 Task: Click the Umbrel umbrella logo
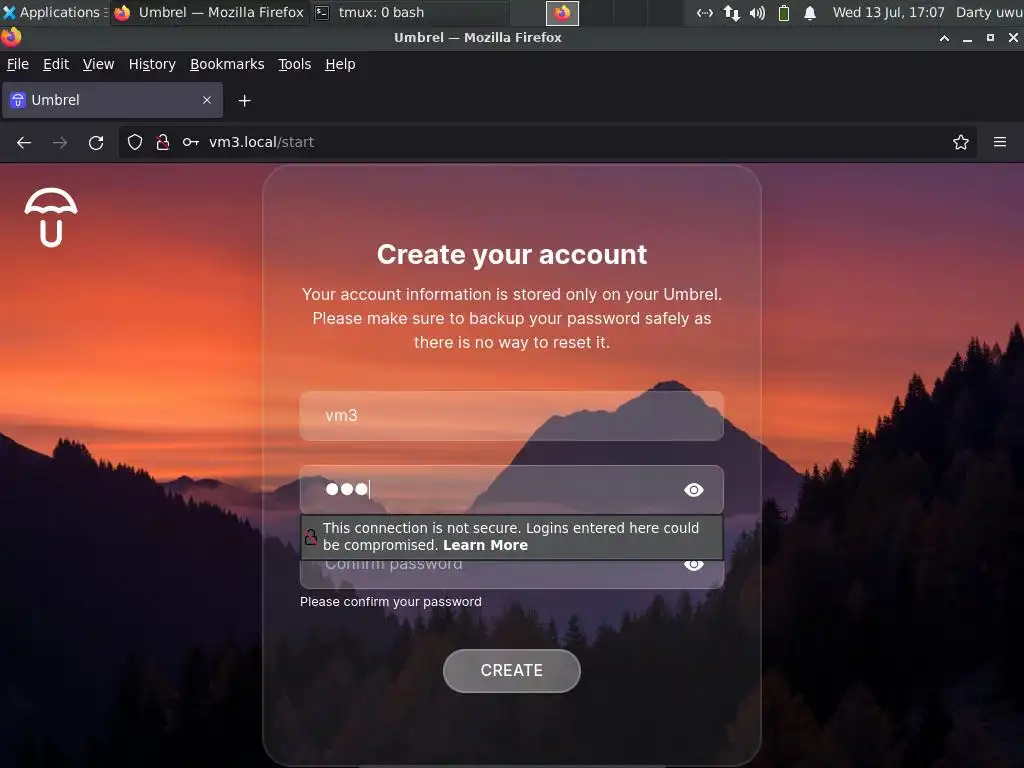tap(51, 218)
